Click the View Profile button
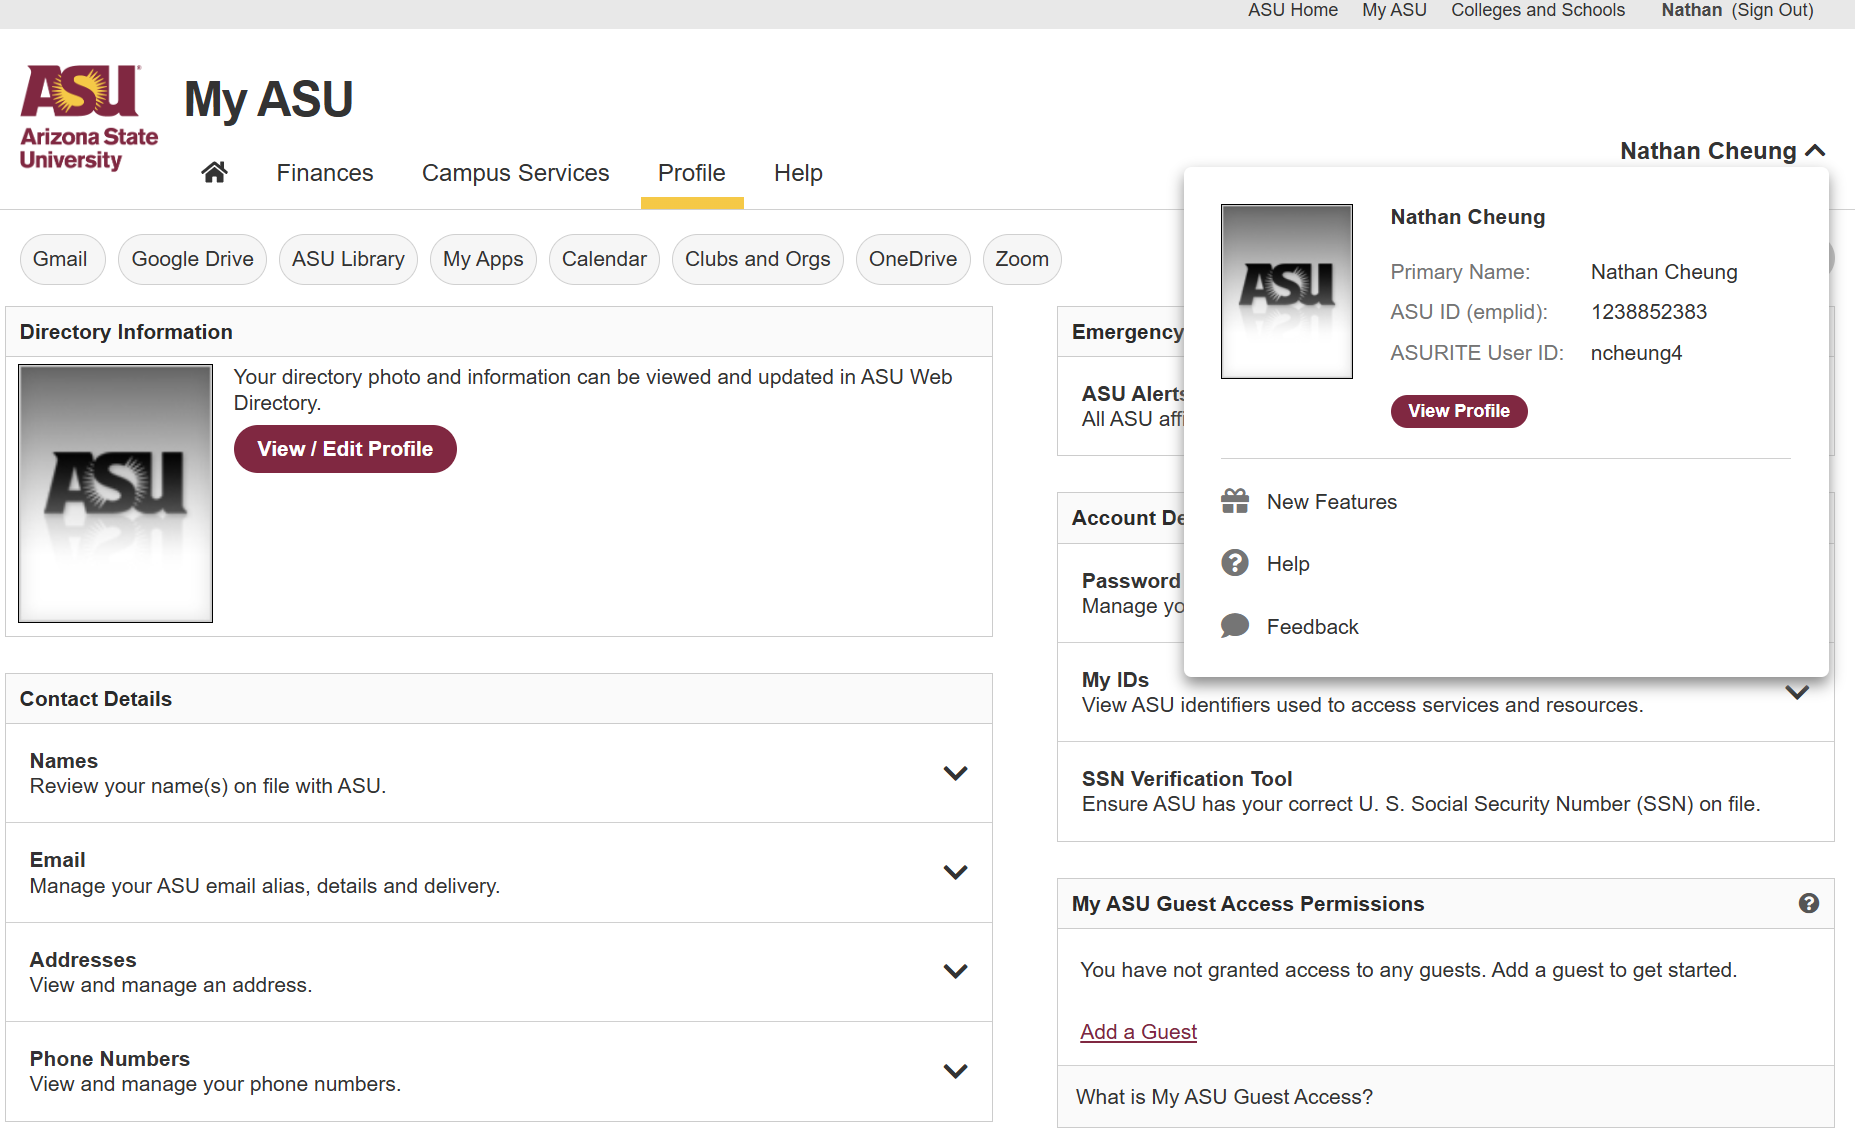This screenshot has width=1855, height=1144. point(1459,411)
